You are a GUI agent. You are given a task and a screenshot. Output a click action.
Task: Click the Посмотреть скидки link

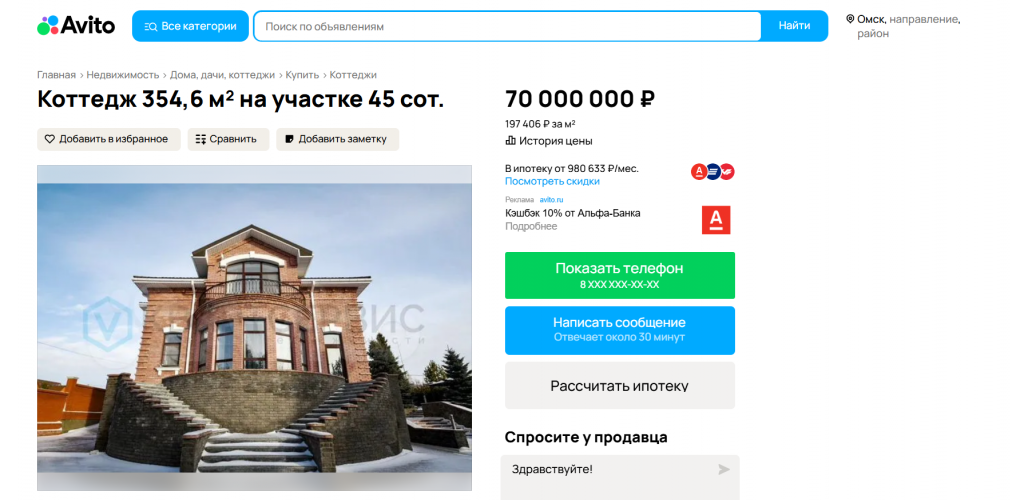(552, 181)
